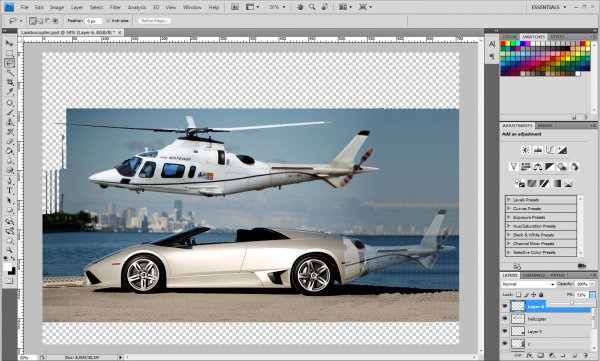Select the Ellipse shape tool
Screen dimensions: 600x361
tap(9, 210)
